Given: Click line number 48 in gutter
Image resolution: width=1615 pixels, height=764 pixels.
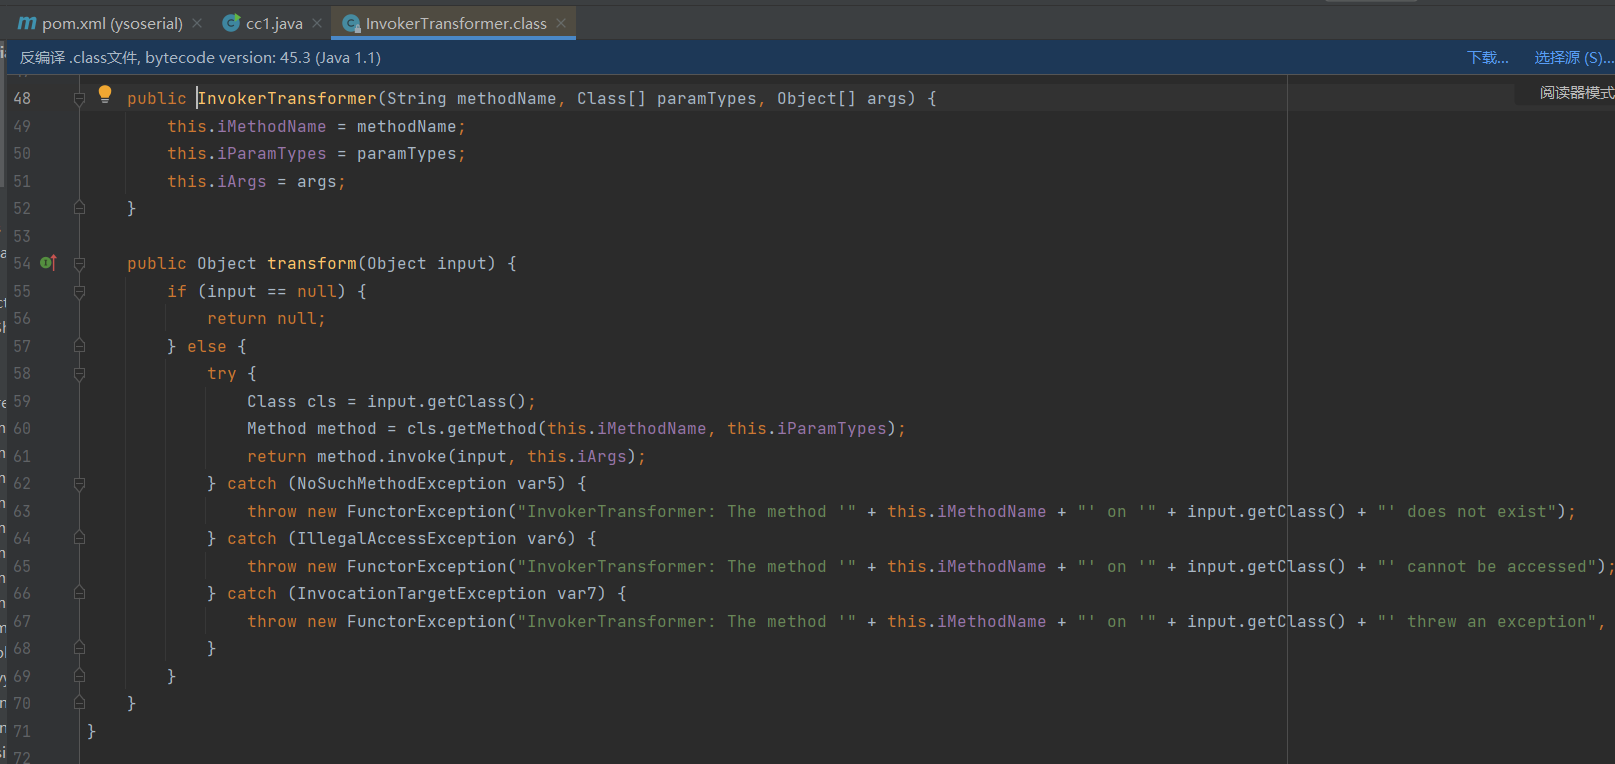Looking at the screenshot, I should [x=22, y=98].
